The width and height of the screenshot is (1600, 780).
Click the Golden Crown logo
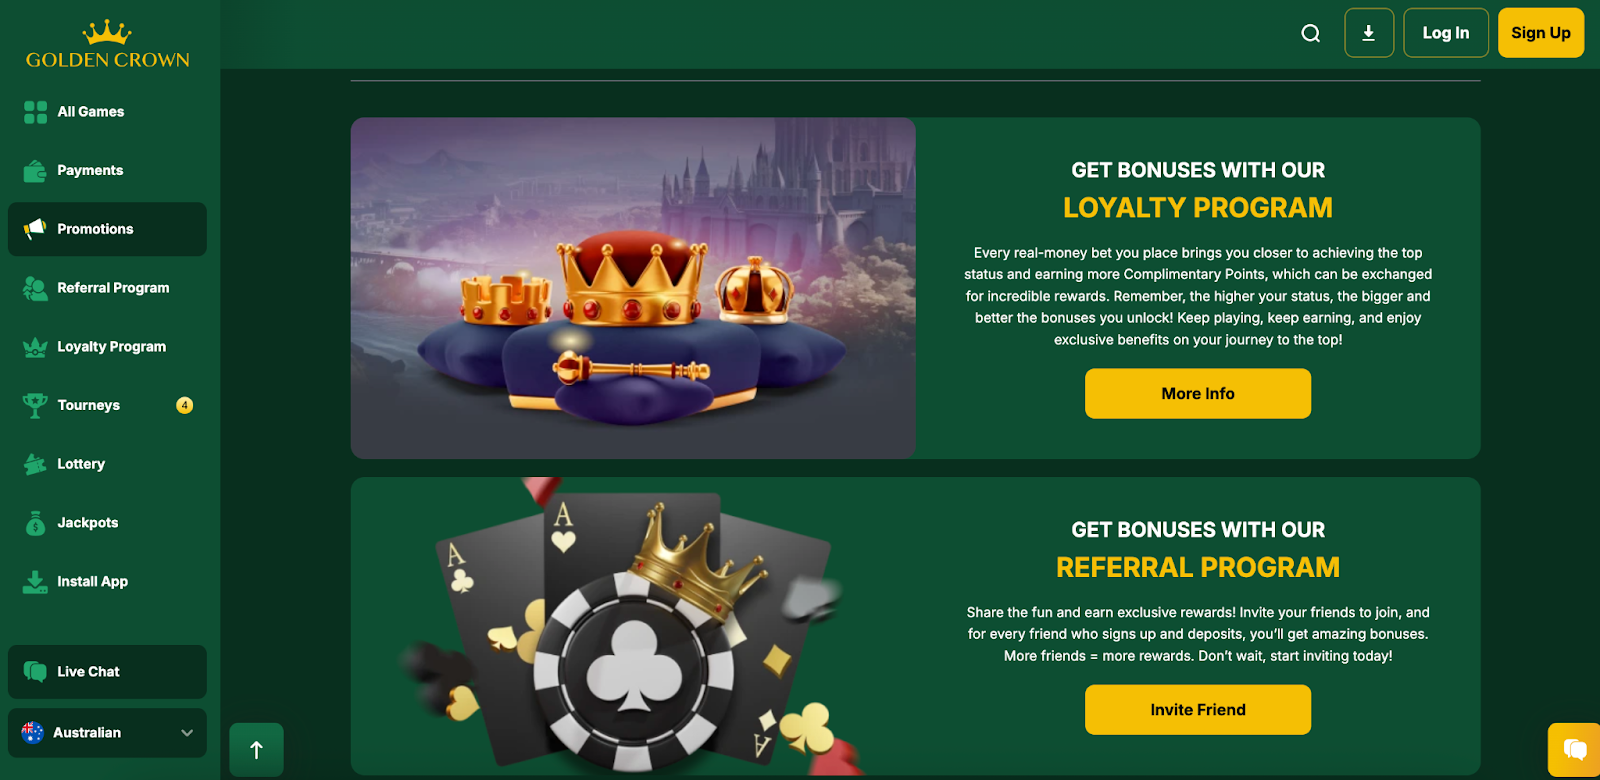coord(108,44)
